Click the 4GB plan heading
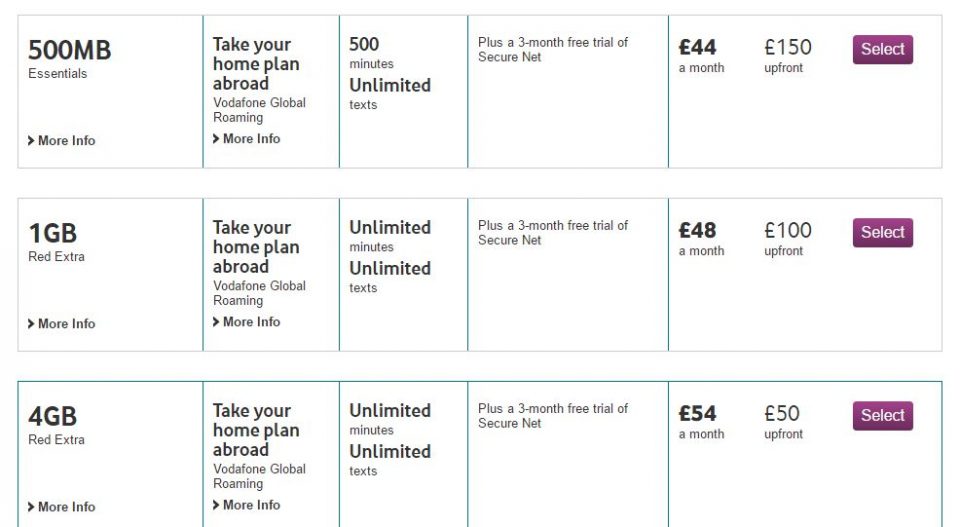The height and width of the screenshot is (527, 960). click(x=53, y=416)
